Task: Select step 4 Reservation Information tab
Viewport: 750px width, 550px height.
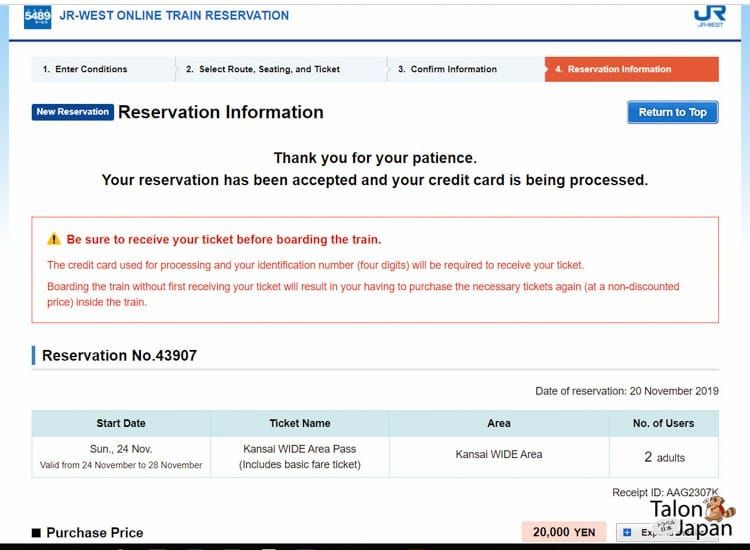Action: click(x=631, y=69)
